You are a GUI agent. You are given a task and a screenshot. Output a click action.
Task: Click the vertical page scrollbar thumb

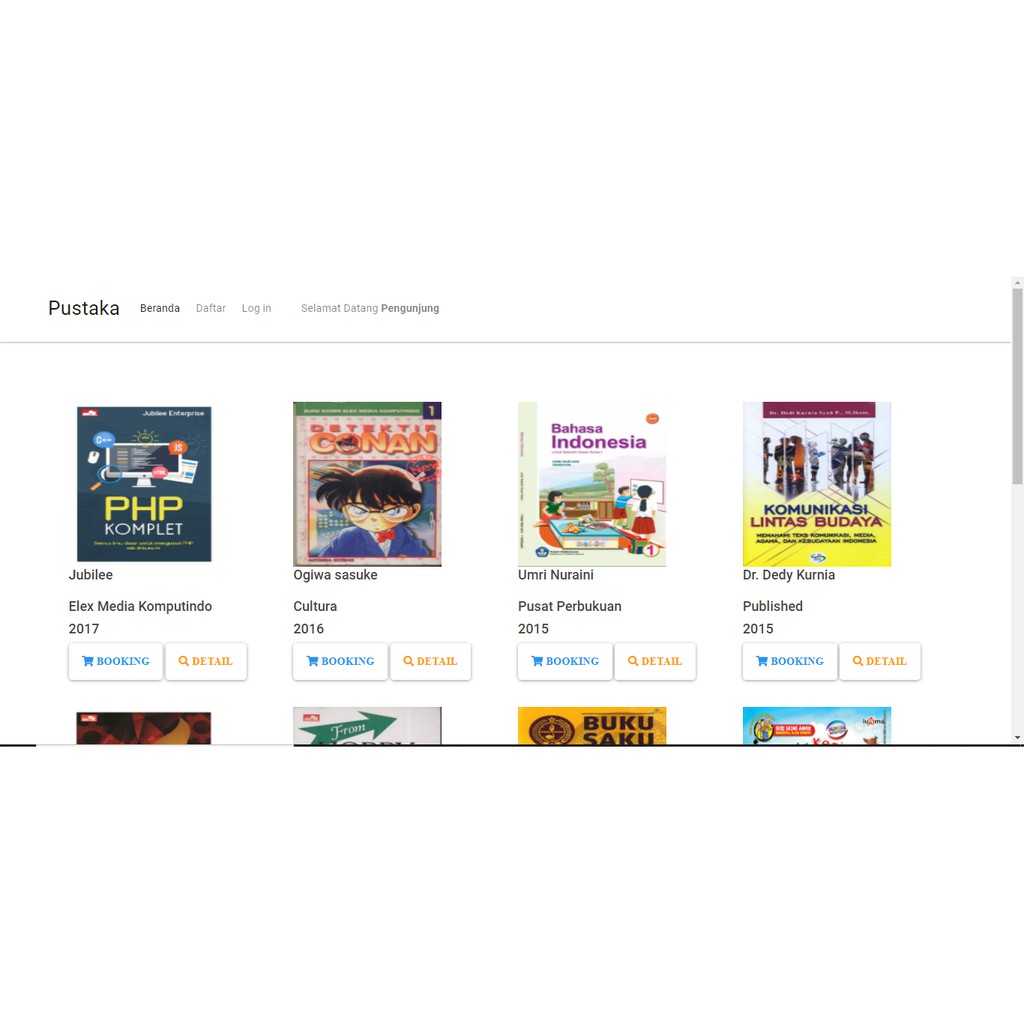coord(1017,387)
